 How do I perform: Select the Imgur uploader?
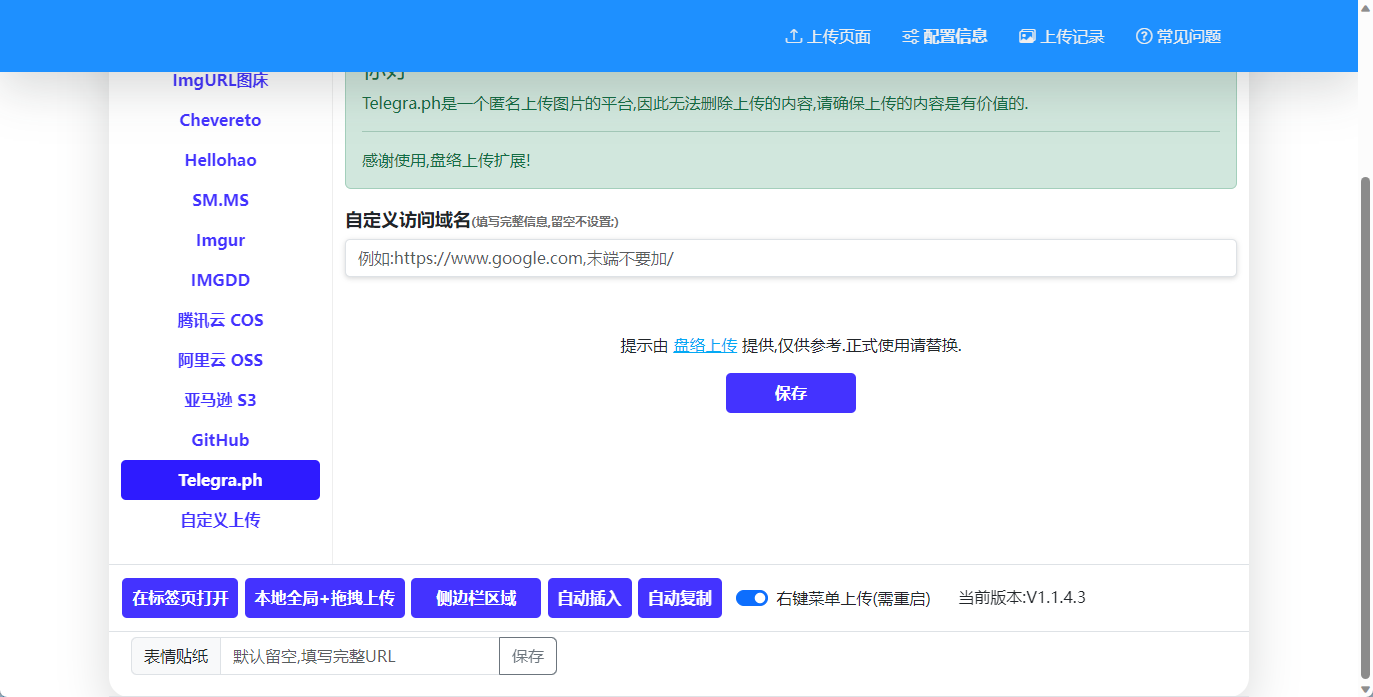click(220, 240)
